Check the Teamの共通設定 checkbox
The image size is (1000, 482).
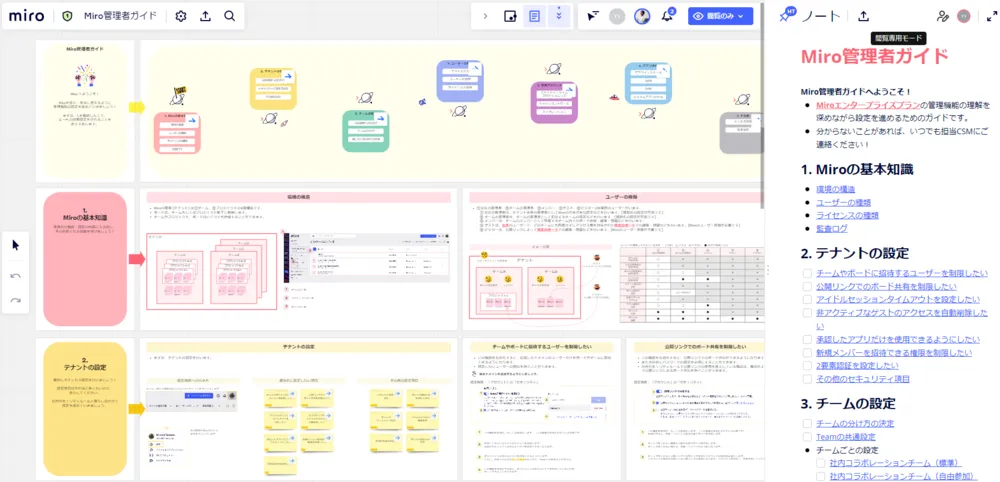point(808,437)
